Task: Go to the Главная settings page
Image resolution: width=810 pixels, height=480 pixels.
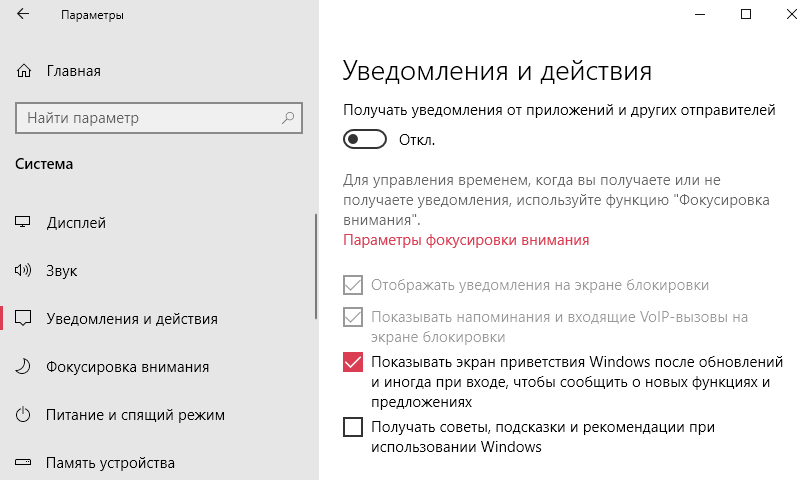Action: click(x=73, y=72)
